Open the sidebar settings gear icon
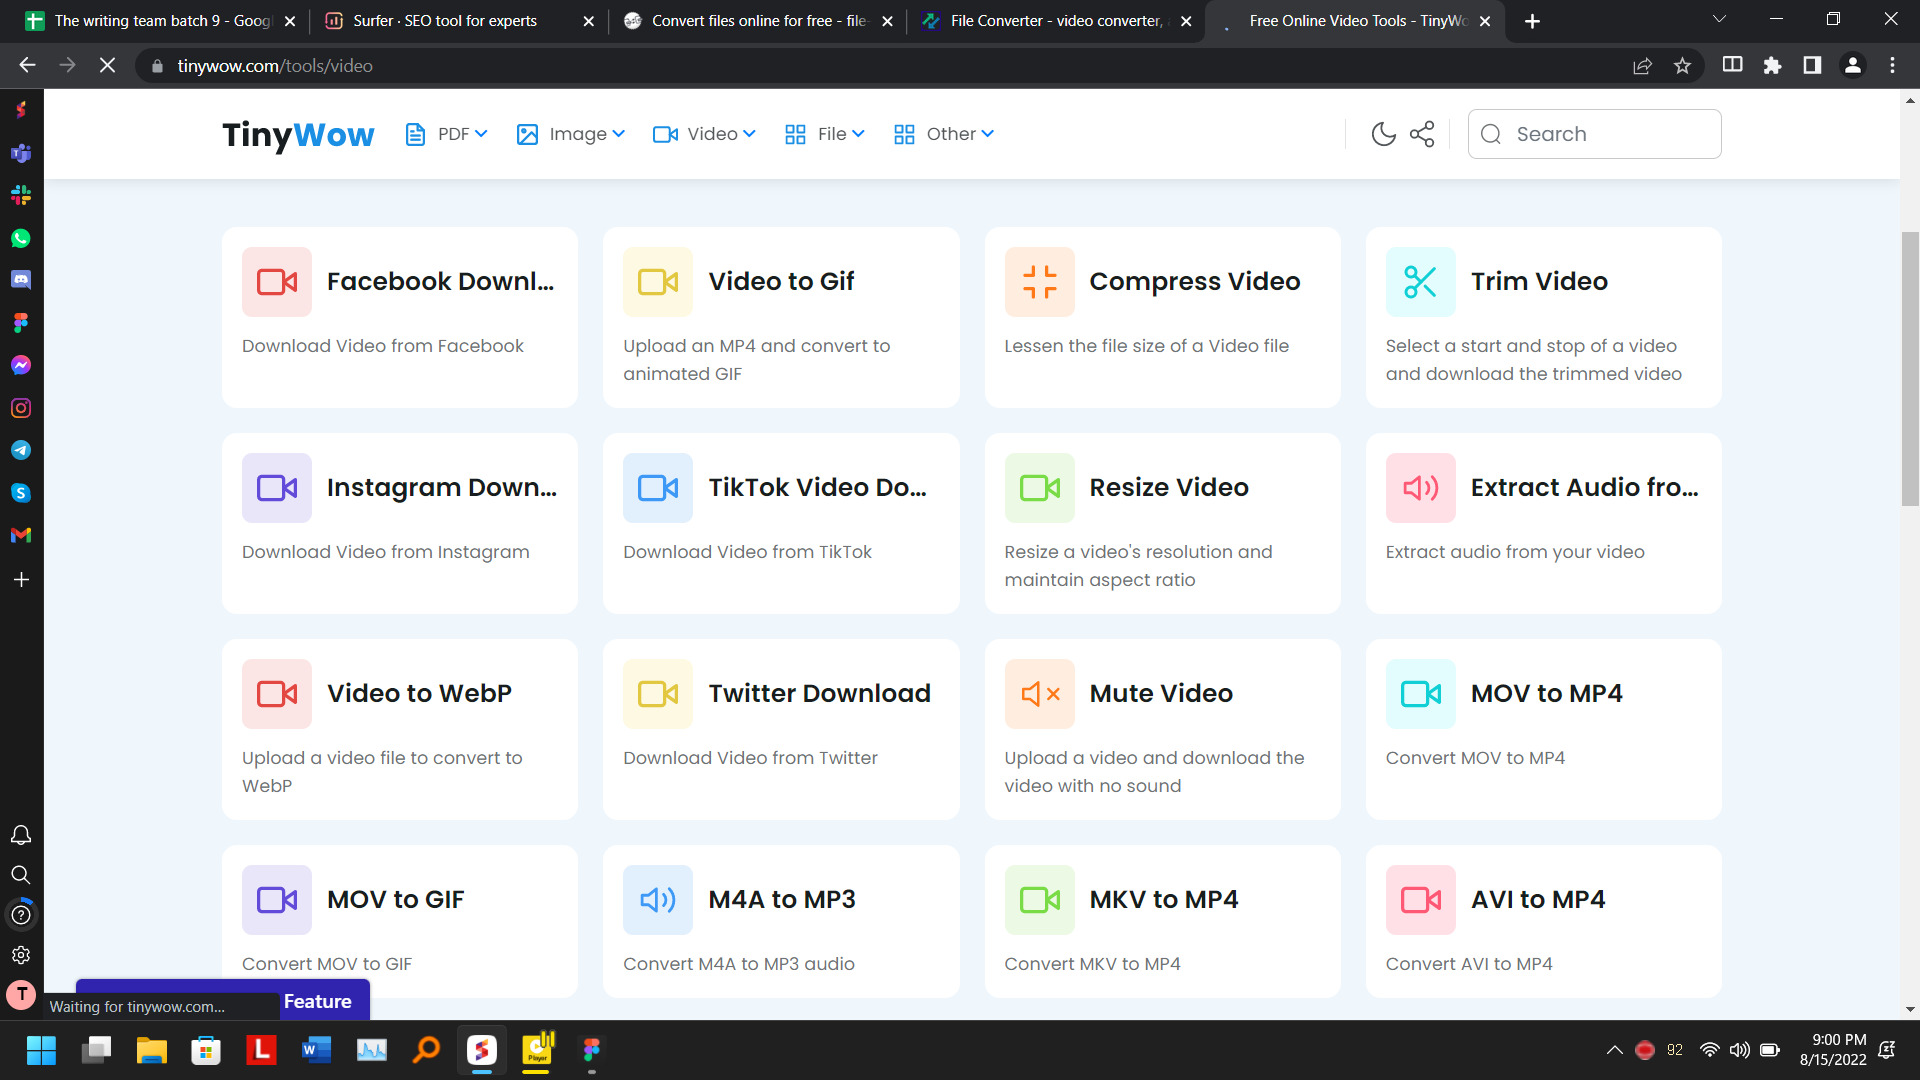The height and width of the screenshot is (1080, 1920). coord(21,955)
